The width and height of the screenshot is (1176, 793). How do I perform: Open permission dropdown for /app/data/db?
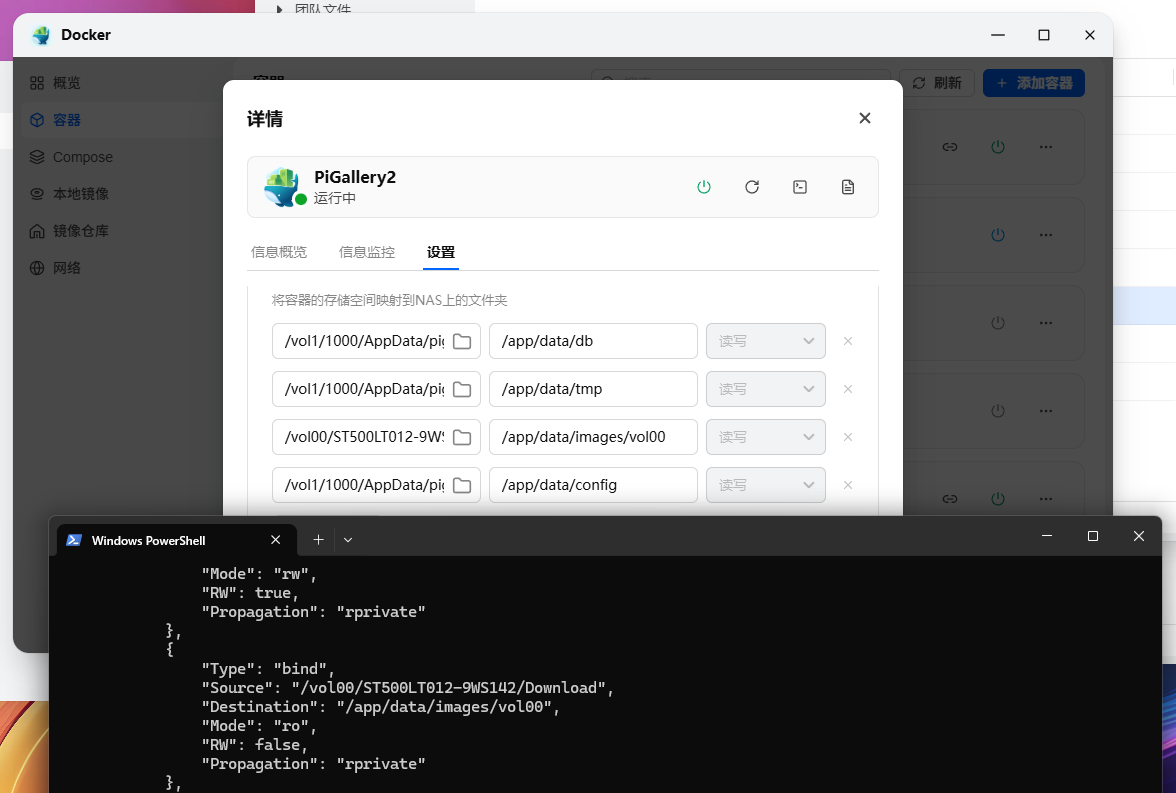(x=766, y=341)
